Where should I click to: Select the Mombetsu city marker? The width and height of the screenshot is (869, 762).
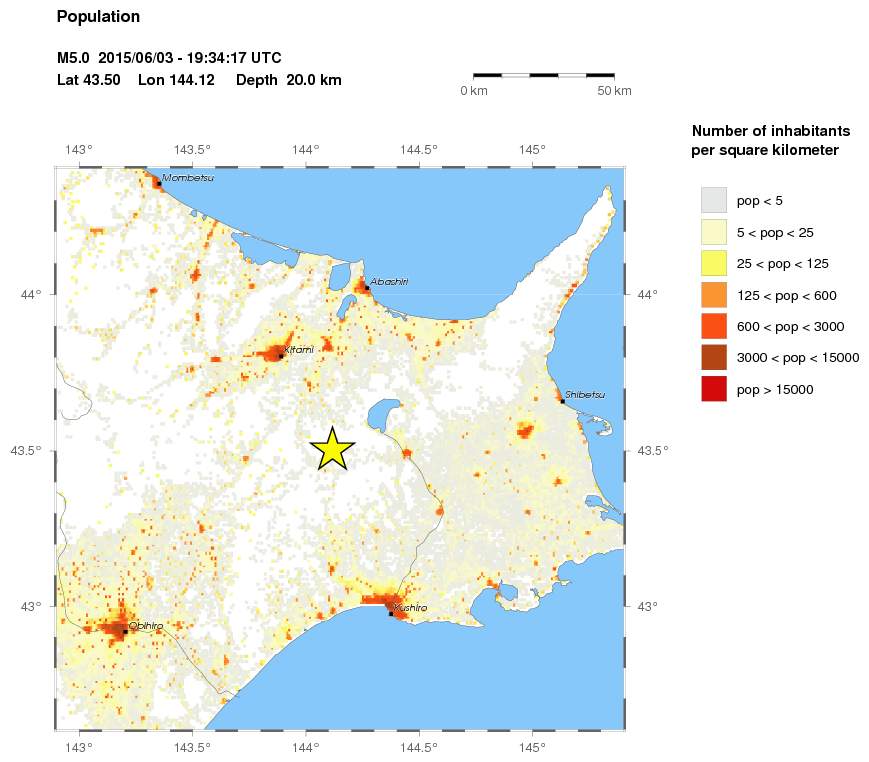pos(159,184)
